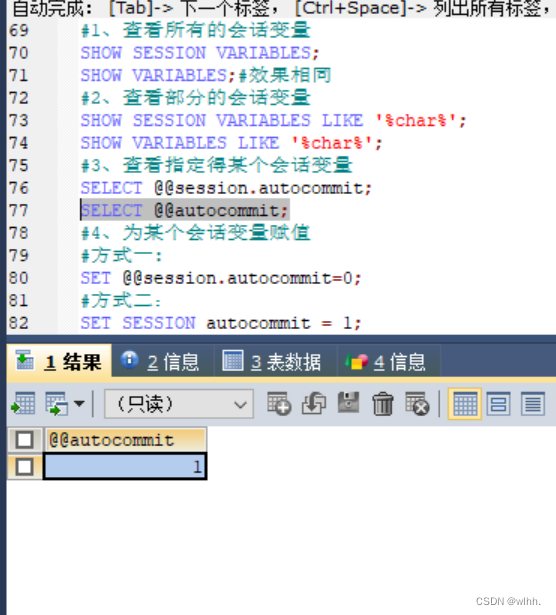The image size is (556, 615).
Task: Click comment #1、查看所有的会话变量
Action: [196, 30]
